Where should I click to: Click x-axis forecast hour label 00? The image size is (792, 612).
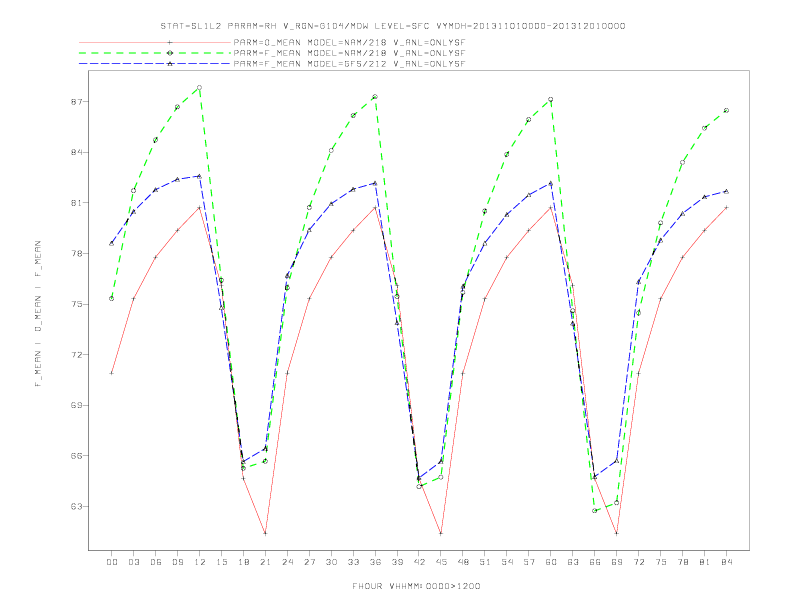(112, 562)
